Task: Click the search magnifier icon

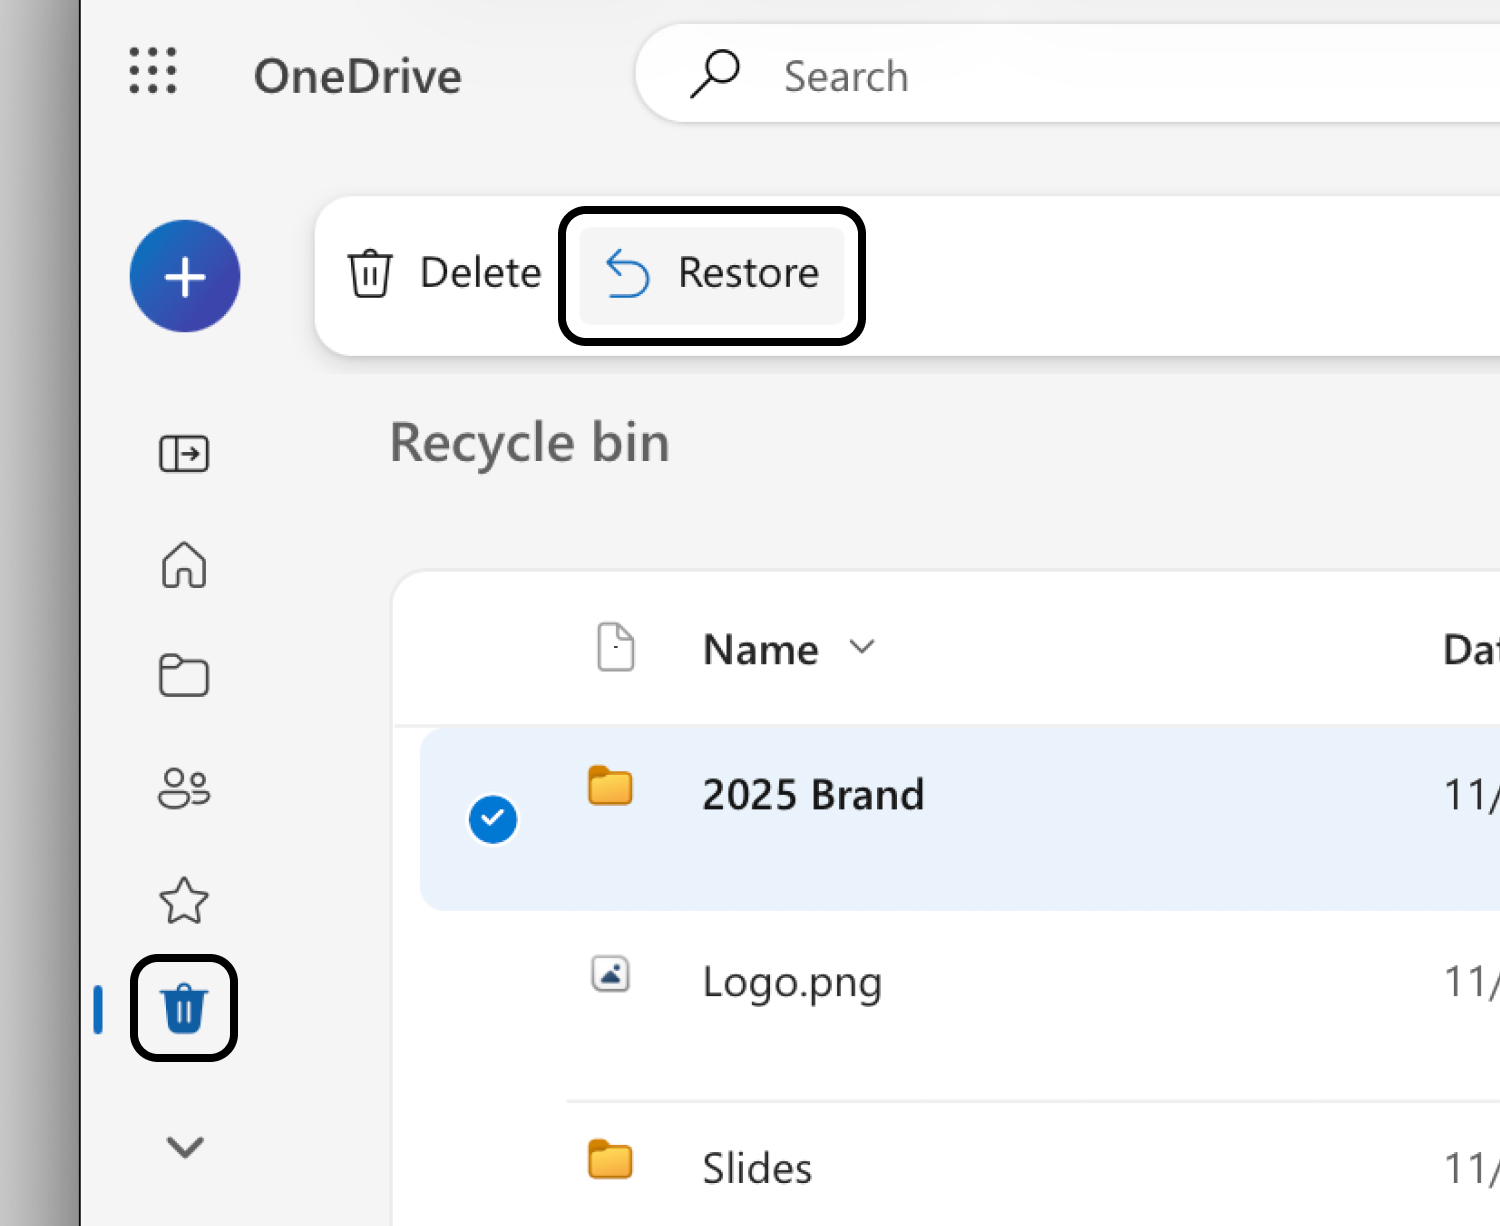Action: click(715, 75)
